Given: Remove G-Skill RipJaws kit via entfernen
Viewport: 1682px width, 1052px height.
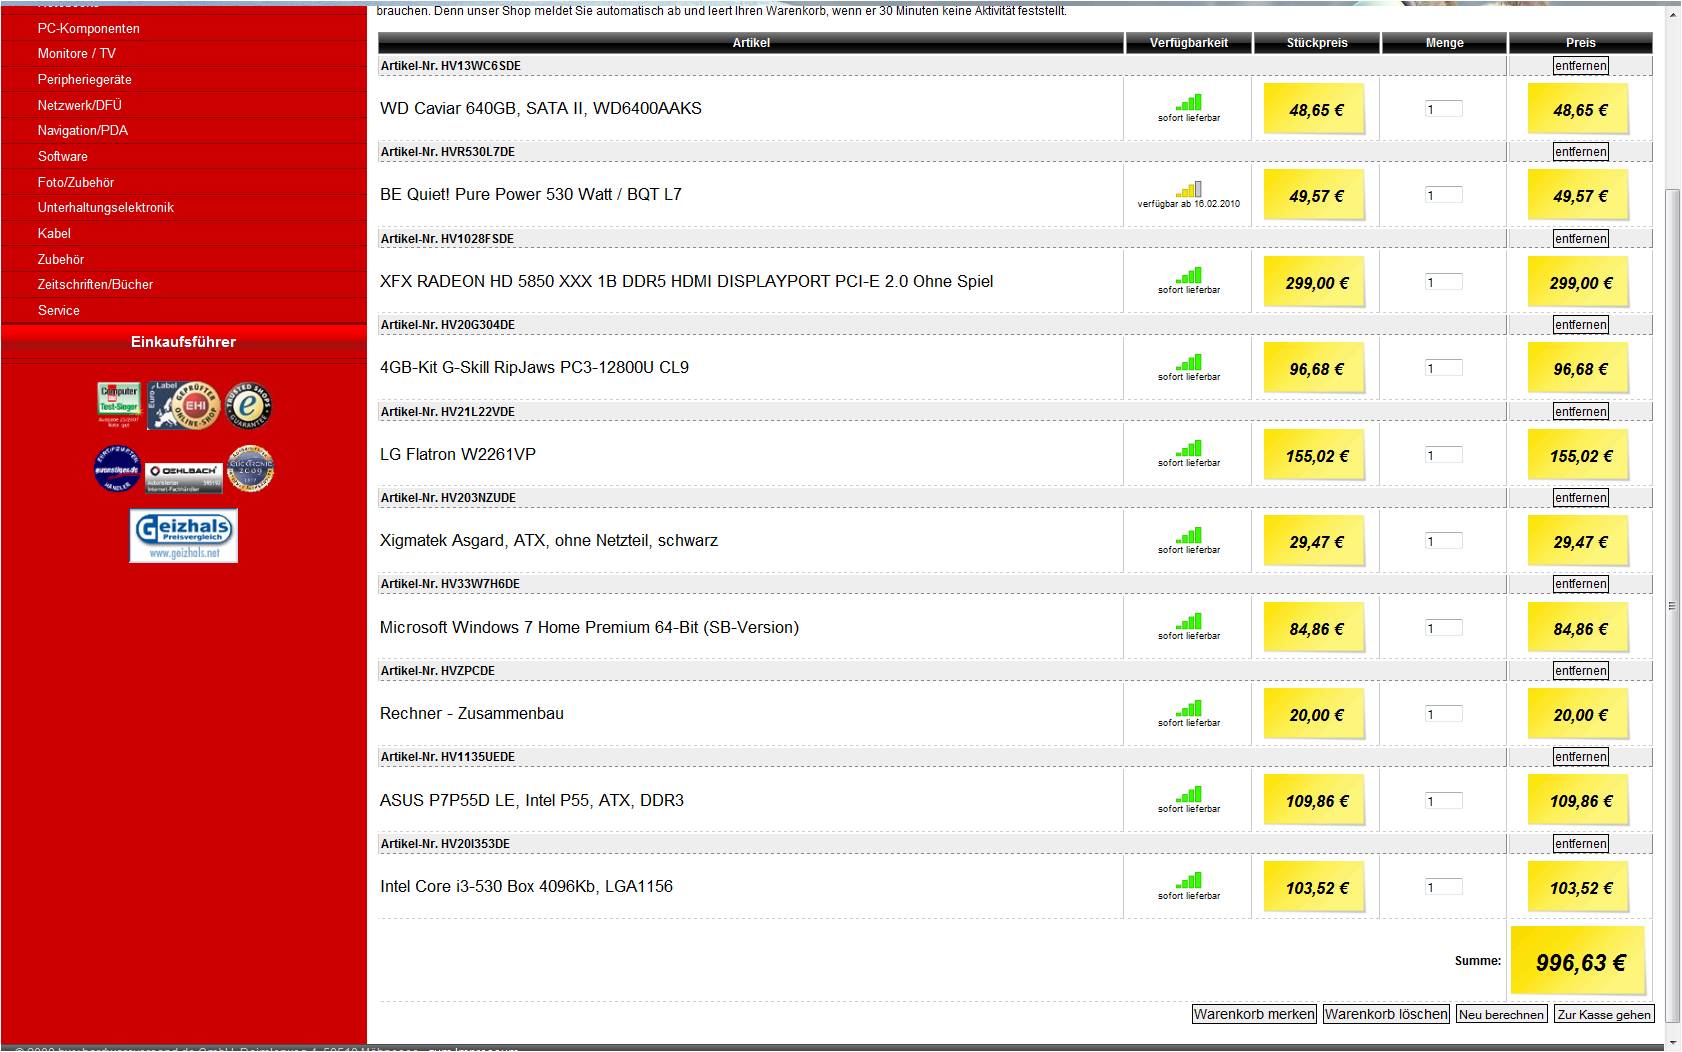Looking at the screenshot, I should (1580, 325).
